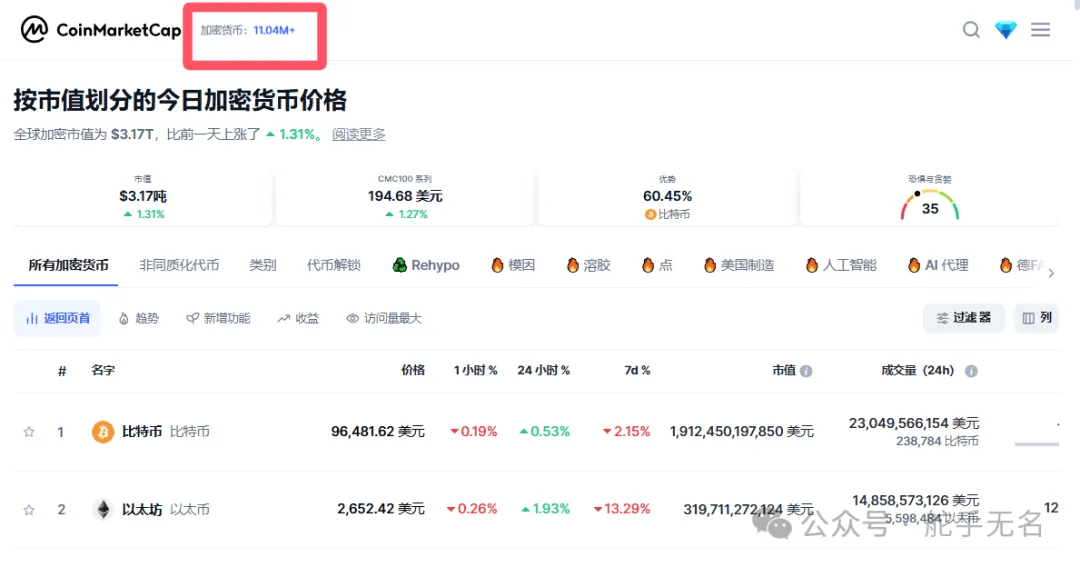This screenshot has width=1080, height=567.
Task: Click the price 96,481.62 美元
Action: pyautogui.click(x=377, y=431)
